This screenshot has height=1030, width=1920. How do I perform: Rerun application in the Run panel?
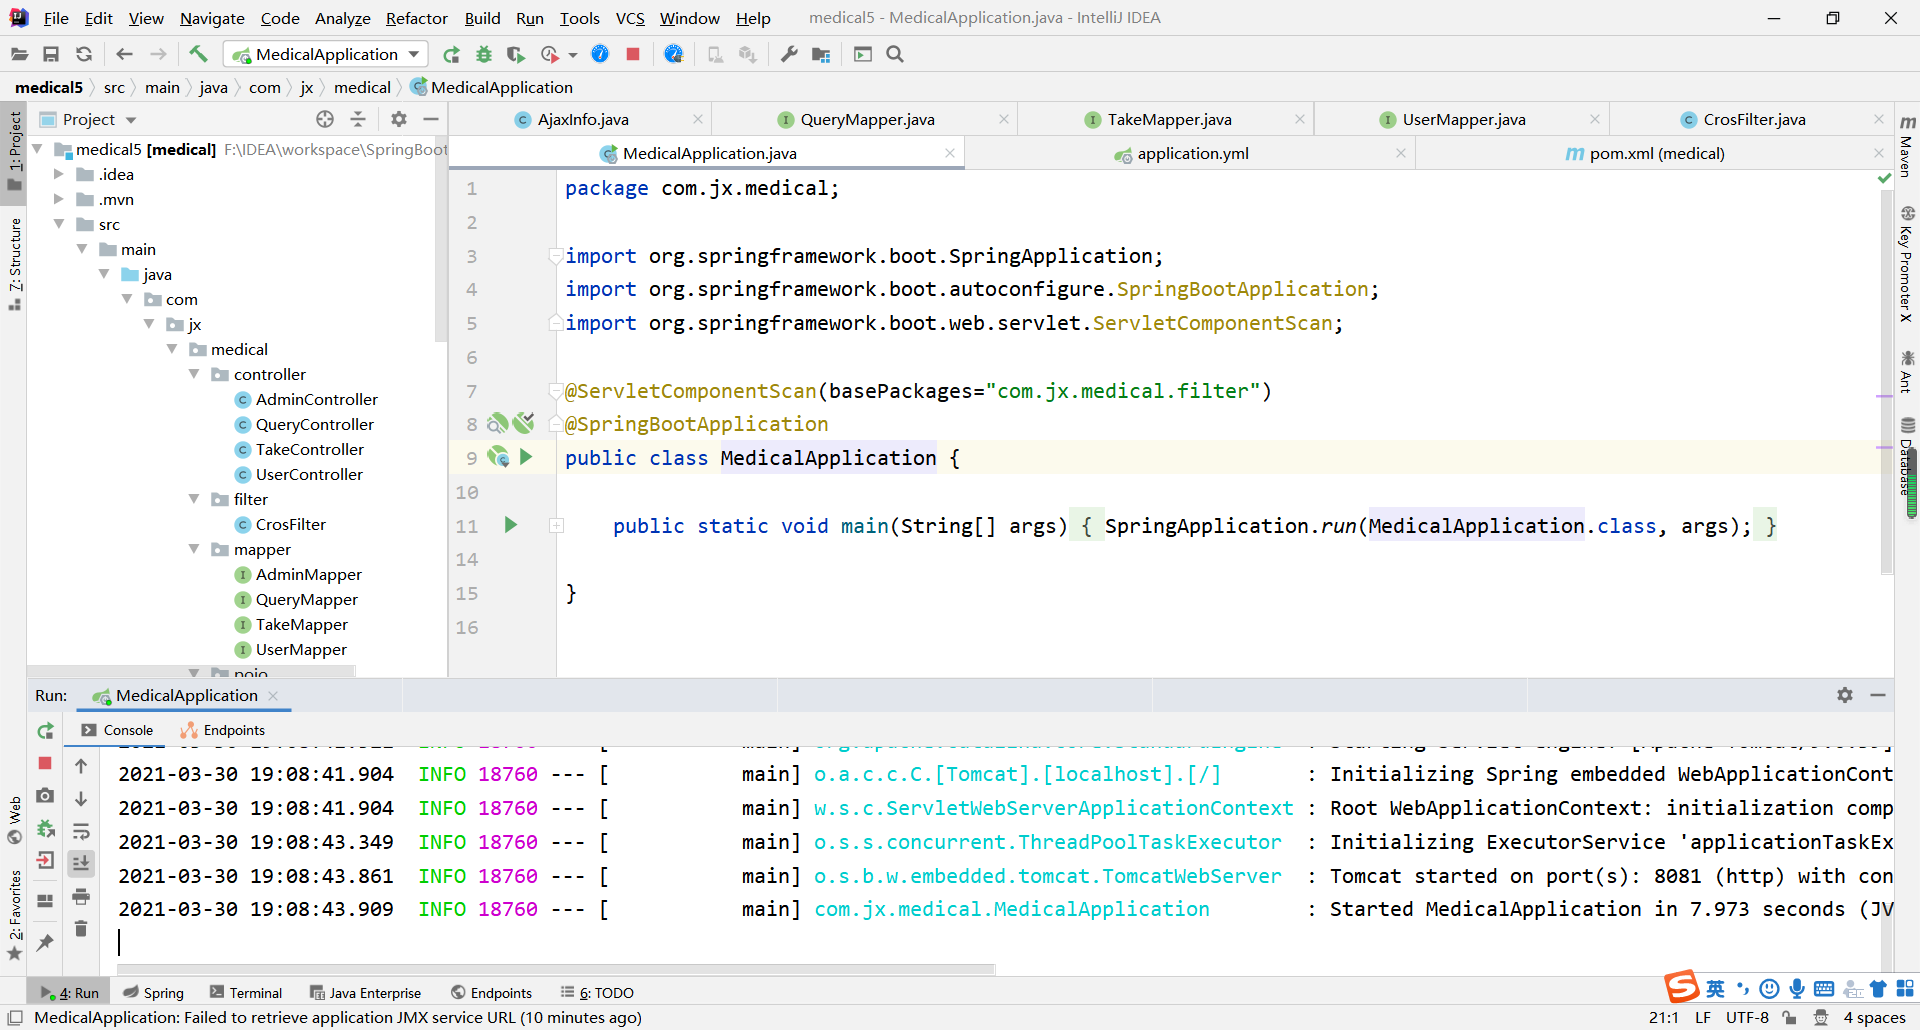(x=45, y=731)
